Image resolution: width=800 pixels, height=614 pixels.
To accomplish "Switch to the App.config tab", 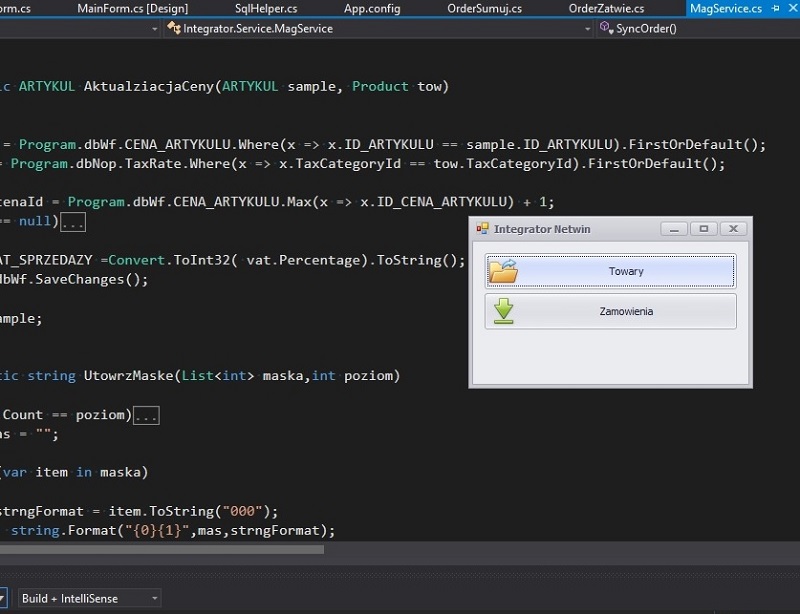I will (372, 9).
